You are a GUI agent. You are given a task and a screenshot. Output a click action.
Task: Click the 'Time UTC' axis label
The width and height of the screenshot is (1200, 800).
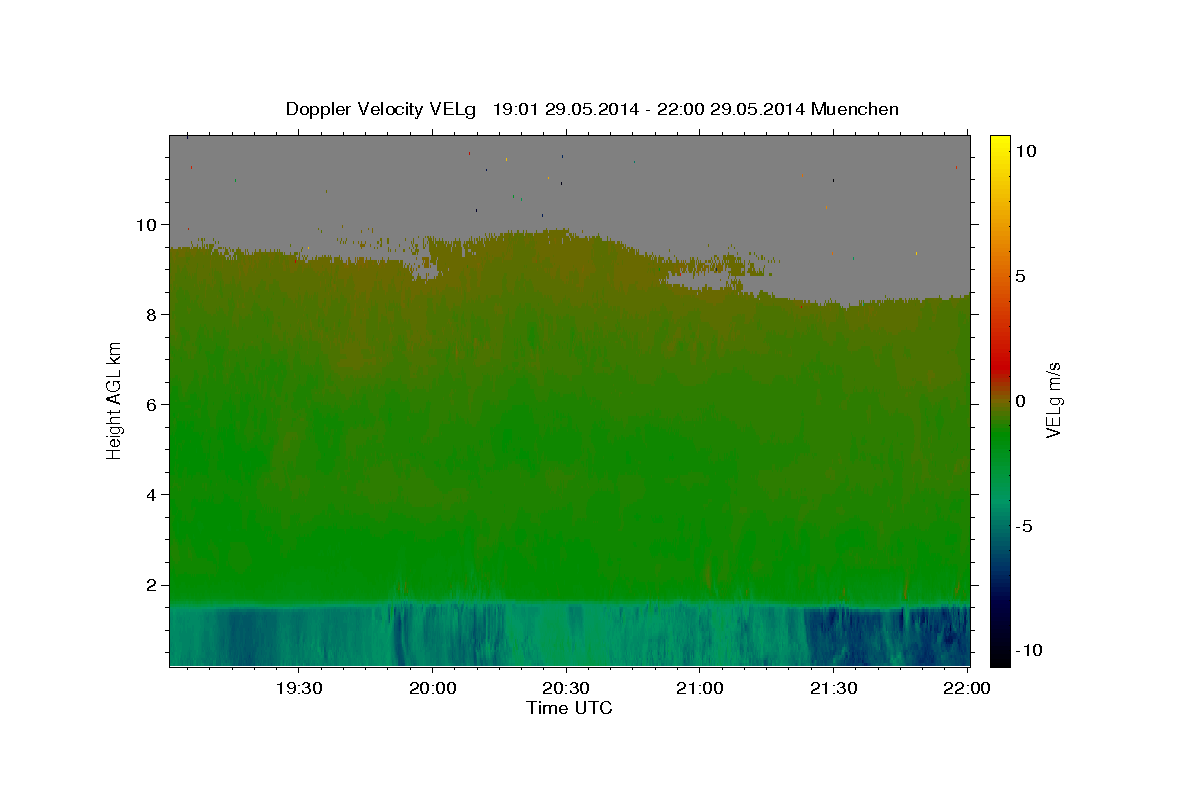pyautogui.click(x=569, y=708)
